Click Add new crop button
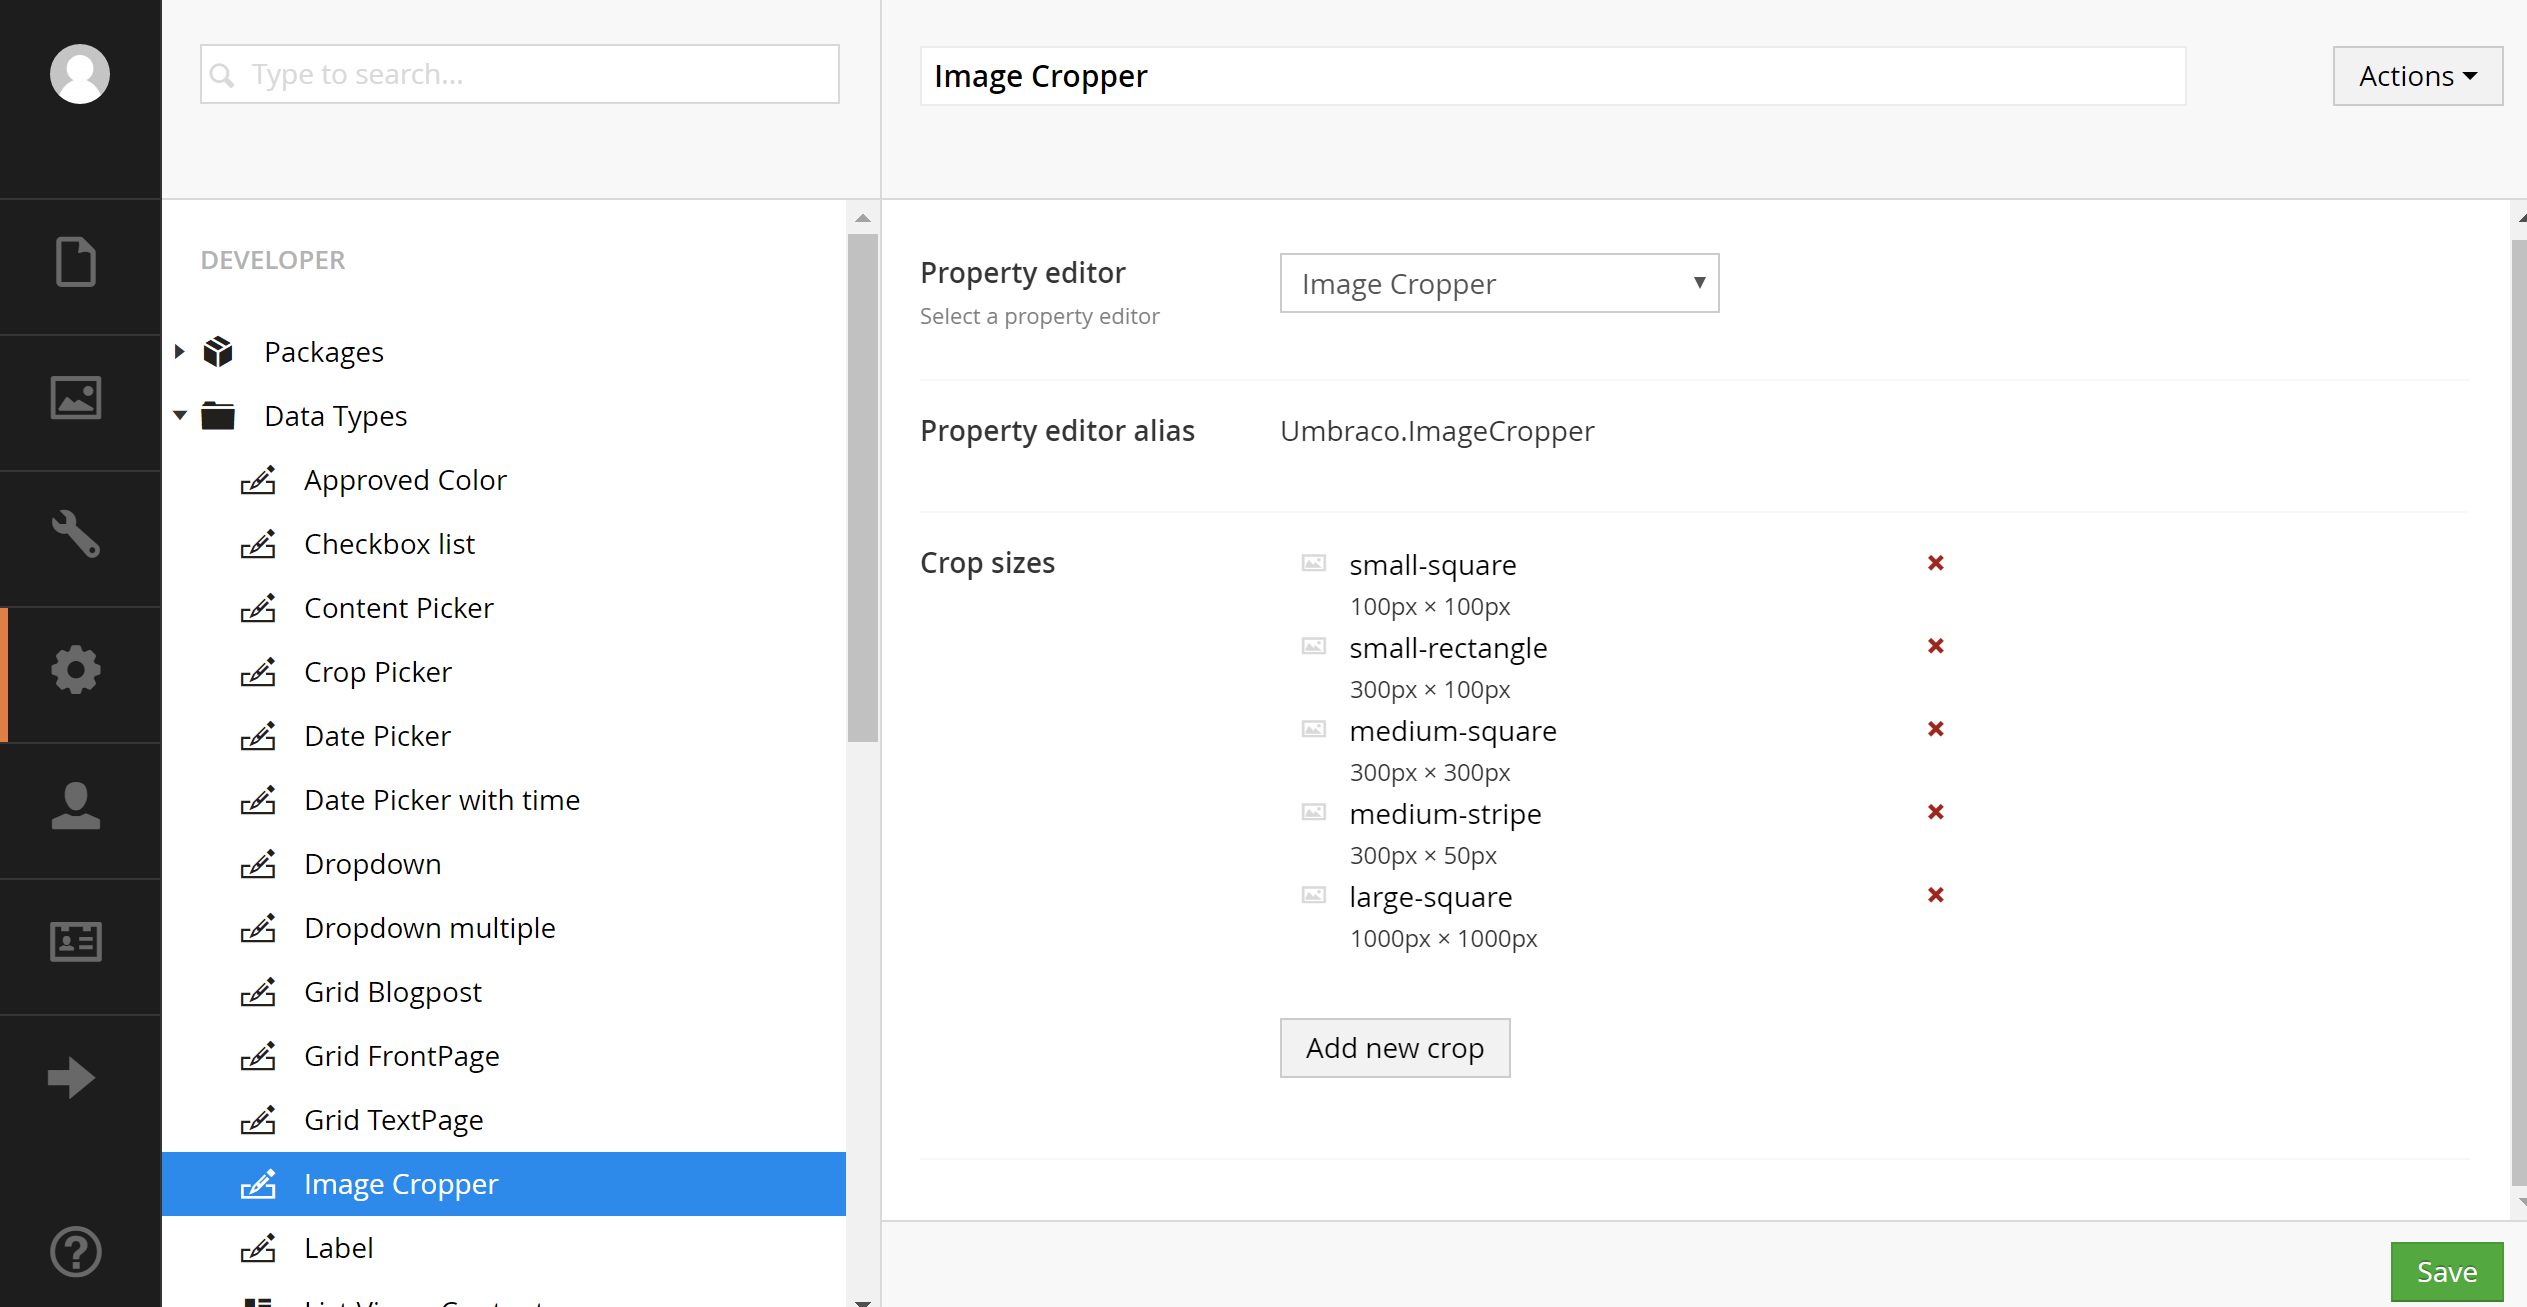Screen dimensions: 2527x1307 pyautogui.click(x=1394, y=1048)
